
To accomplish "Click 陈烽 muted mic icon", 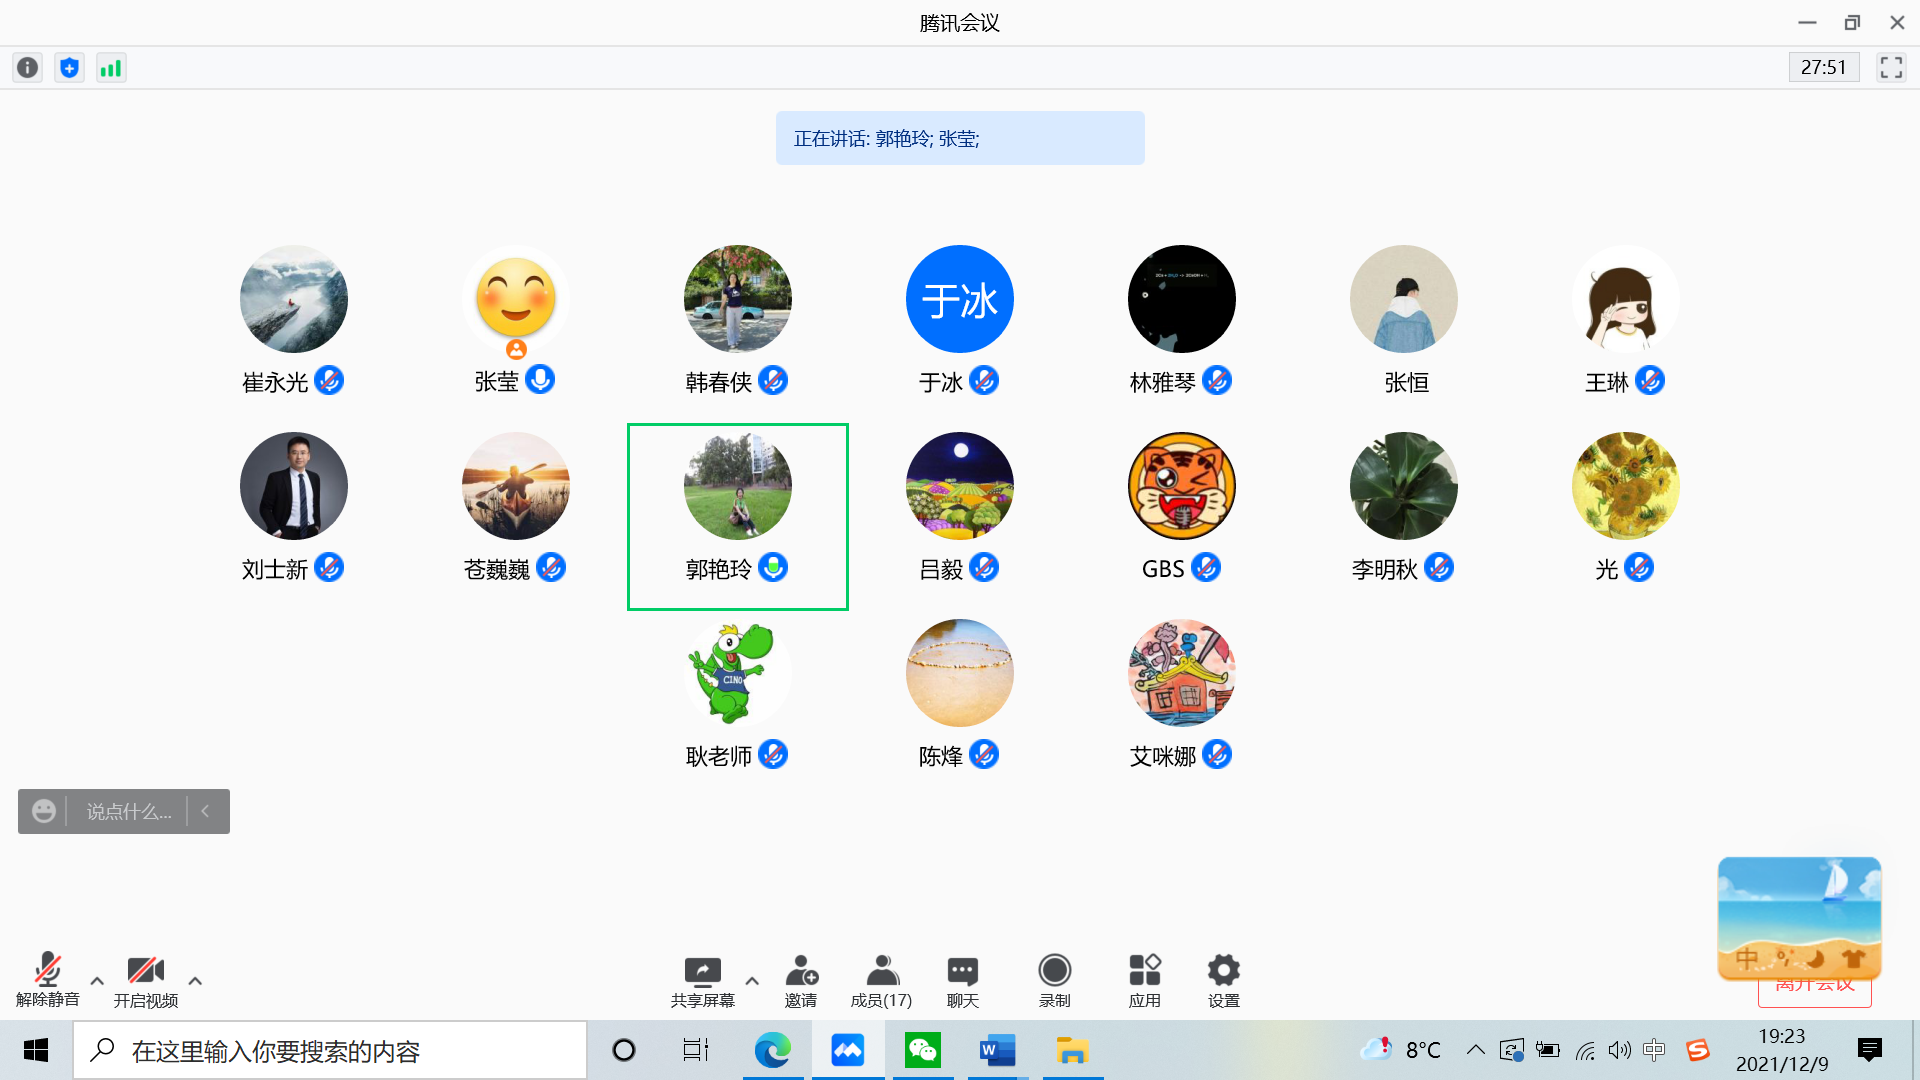I will pos(984,754).
